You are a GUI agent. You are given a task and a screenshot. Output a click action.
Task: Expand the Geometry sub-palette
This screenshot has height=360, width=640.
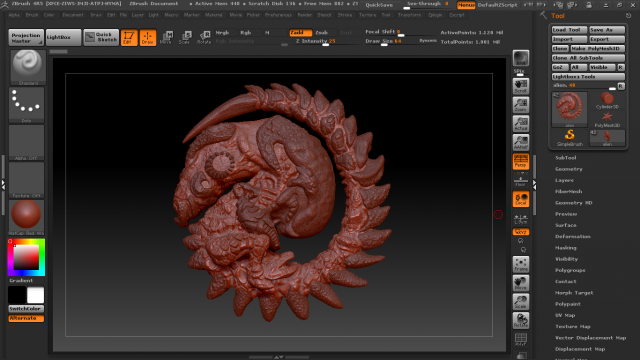pyautogui.click(x=569, y=169)
